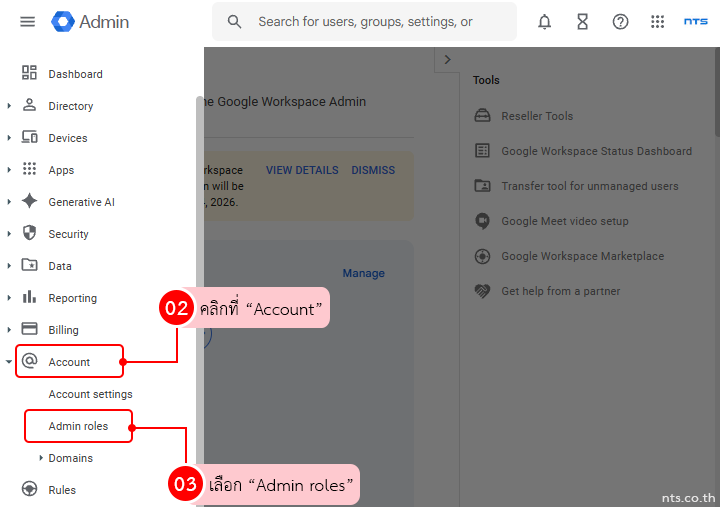This screenshot has width=720, height=507.
Task: Open the Domains menu item
Action: click(71, 458)
